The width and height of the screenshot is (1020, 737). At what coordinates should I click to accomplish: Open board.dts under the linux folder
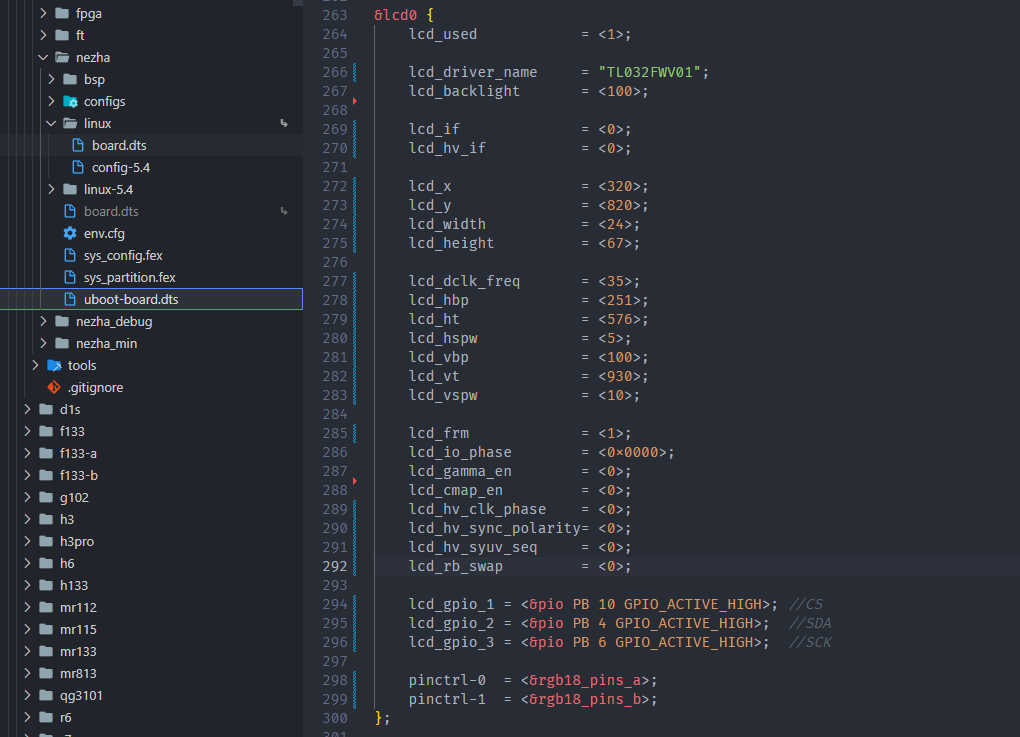click(119, 145)
